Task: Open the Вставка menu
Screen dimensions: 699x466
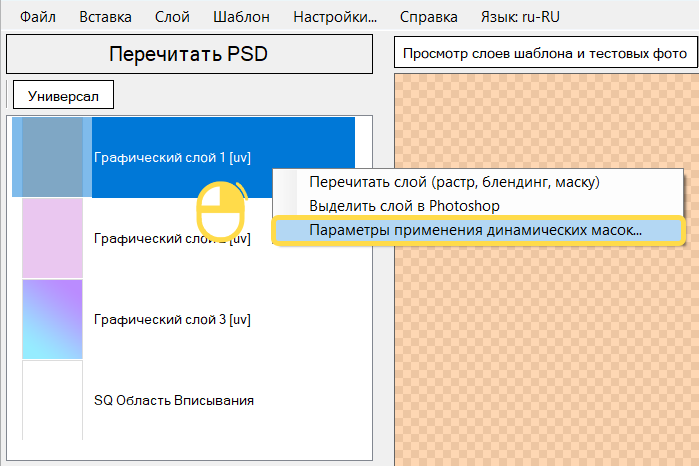Action: tap(104, 17)
